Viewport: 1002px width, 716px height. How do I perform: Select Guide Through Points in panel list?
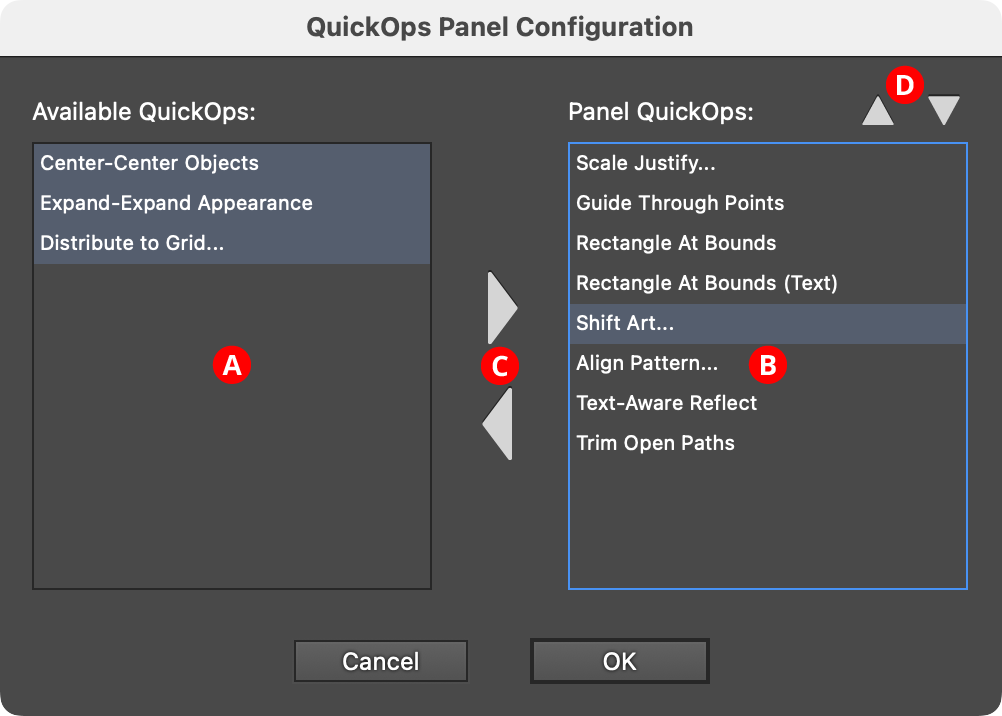click(x=680, y=203)
